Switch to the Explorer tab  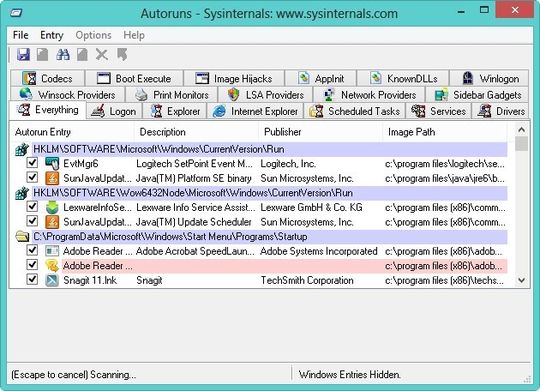(175, 111)
